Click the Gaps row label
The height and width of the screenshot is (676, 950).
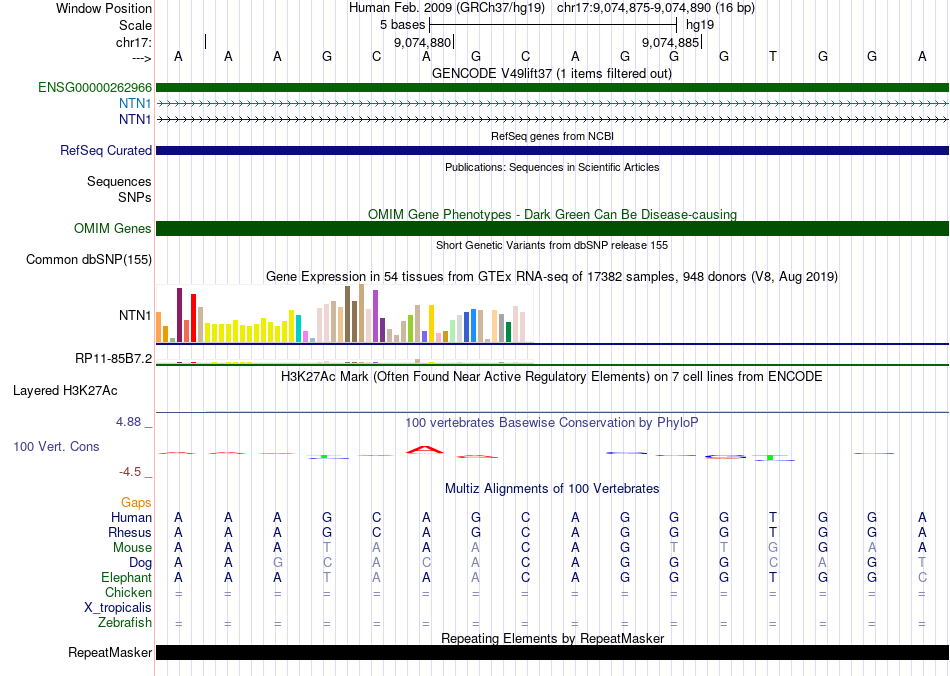pyautogui.click(x=136, y=503)
